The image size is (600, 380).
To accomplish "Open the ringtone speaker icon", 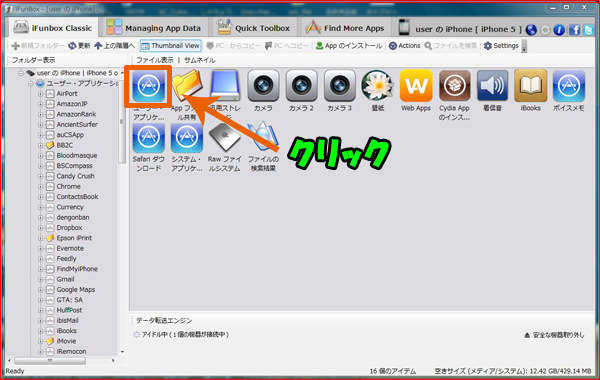I will click(x=492, y=86).
